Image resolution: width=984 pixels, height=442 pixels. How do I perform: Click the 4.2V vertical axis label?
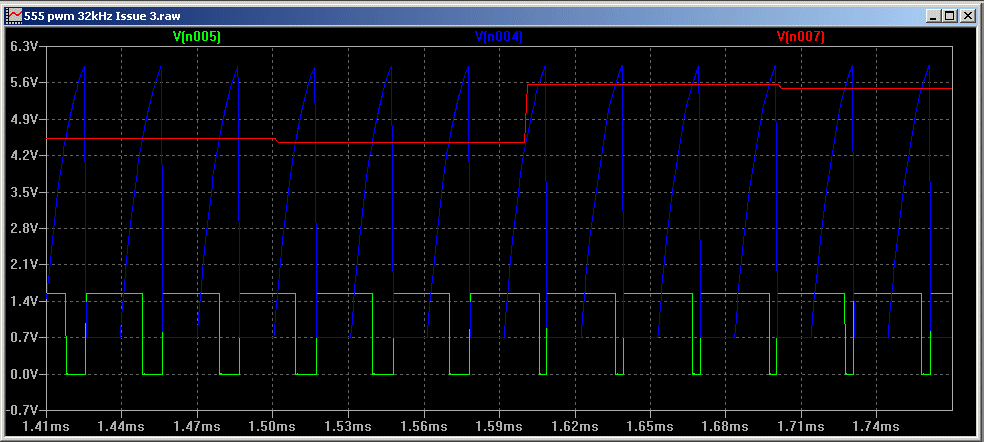(x=25, y=156)
